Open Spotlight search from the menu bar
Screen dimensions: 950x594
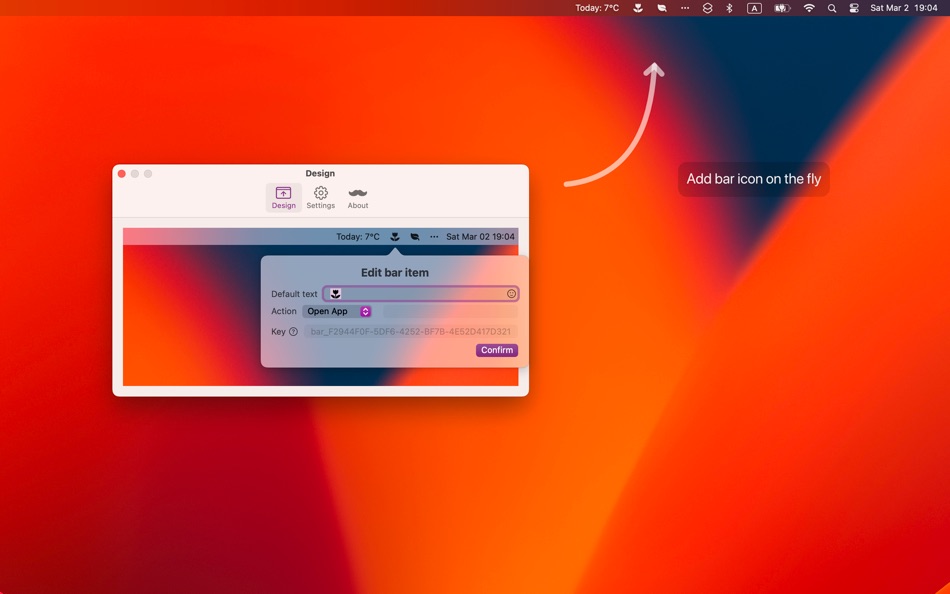[831, 8]
